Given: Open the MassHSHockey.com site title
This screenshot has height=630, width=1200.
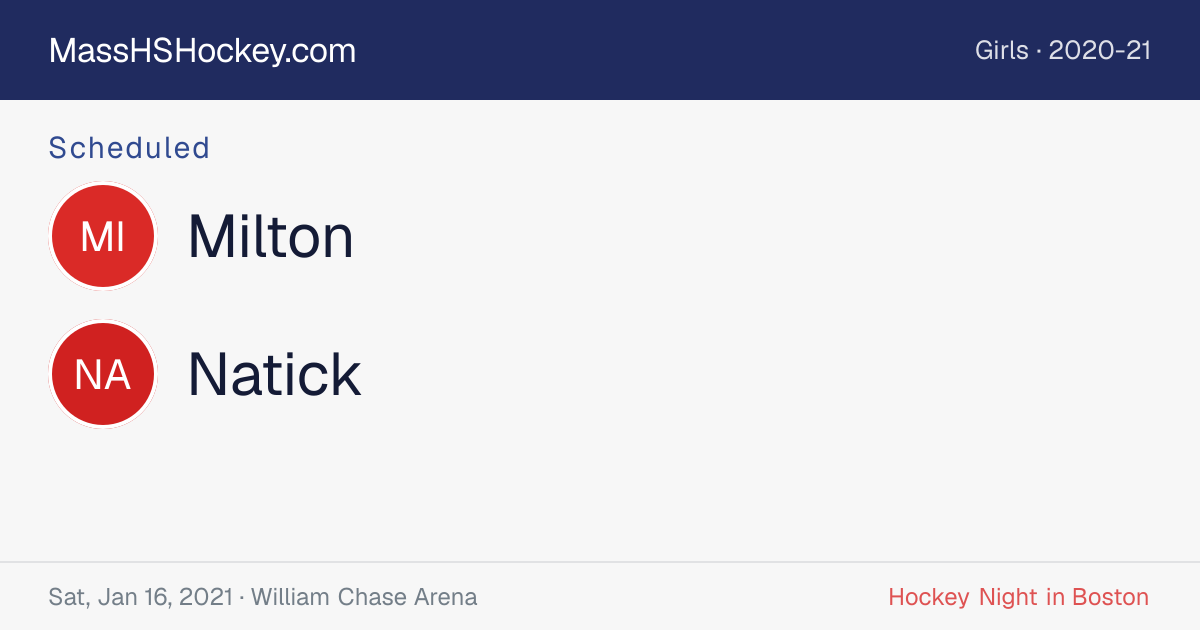Looking at the screenshot, I should [x=202, y=51].
